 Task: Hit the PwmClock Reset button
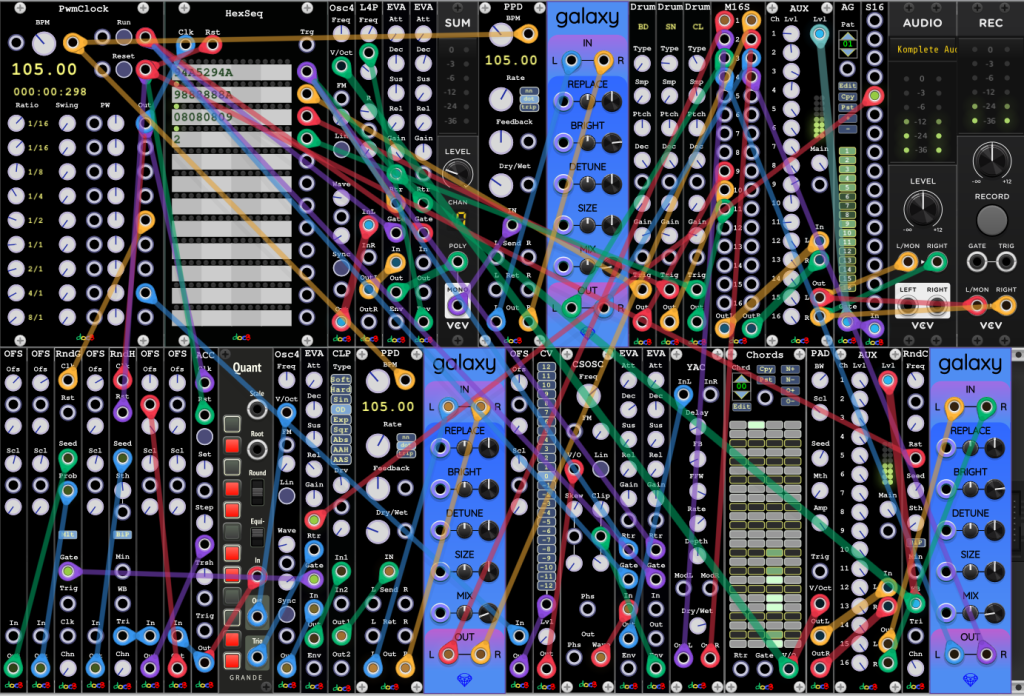click(x=123, y=70)
